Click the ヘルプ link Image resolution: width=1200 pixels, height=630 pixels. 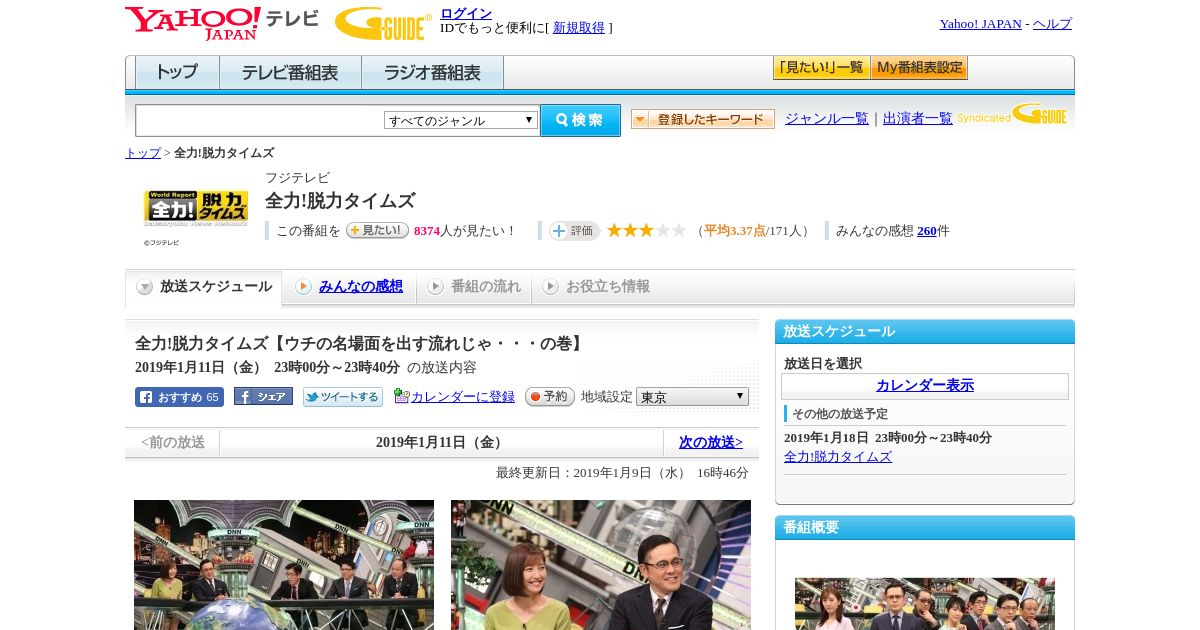[x=1052, y=24]
